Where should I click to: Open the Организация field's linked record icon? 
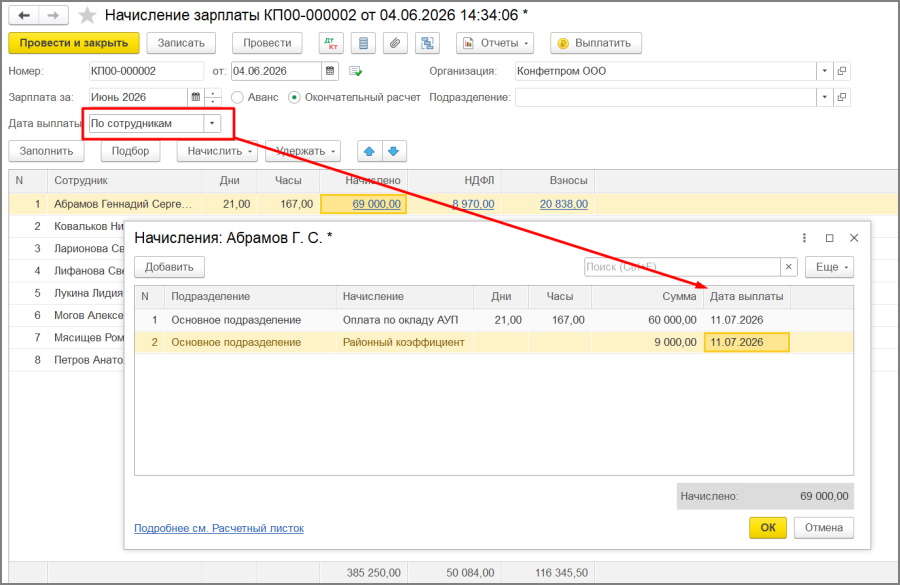841,71
